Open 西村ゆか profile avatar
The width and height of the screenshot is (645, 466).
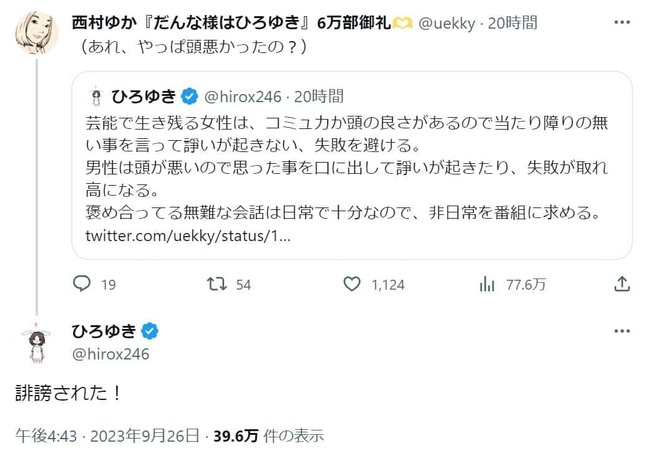35,34
